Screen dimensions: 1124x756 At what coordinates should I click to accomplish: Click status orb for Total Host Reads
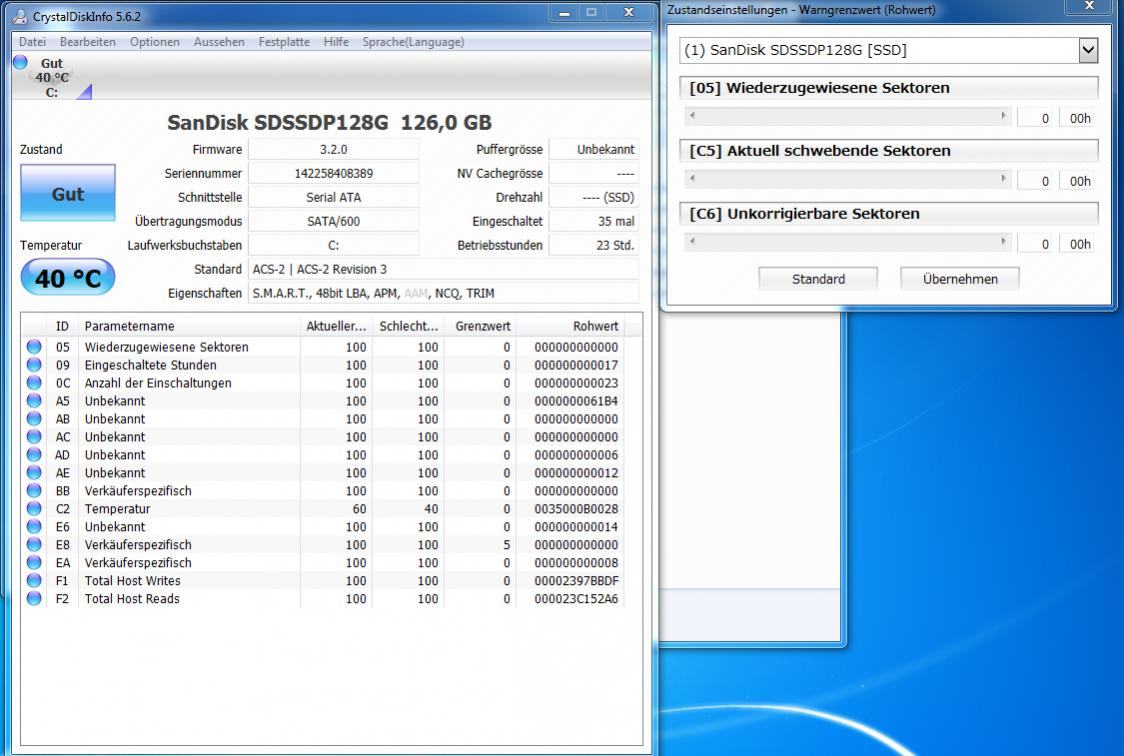(x=34, y=598)
